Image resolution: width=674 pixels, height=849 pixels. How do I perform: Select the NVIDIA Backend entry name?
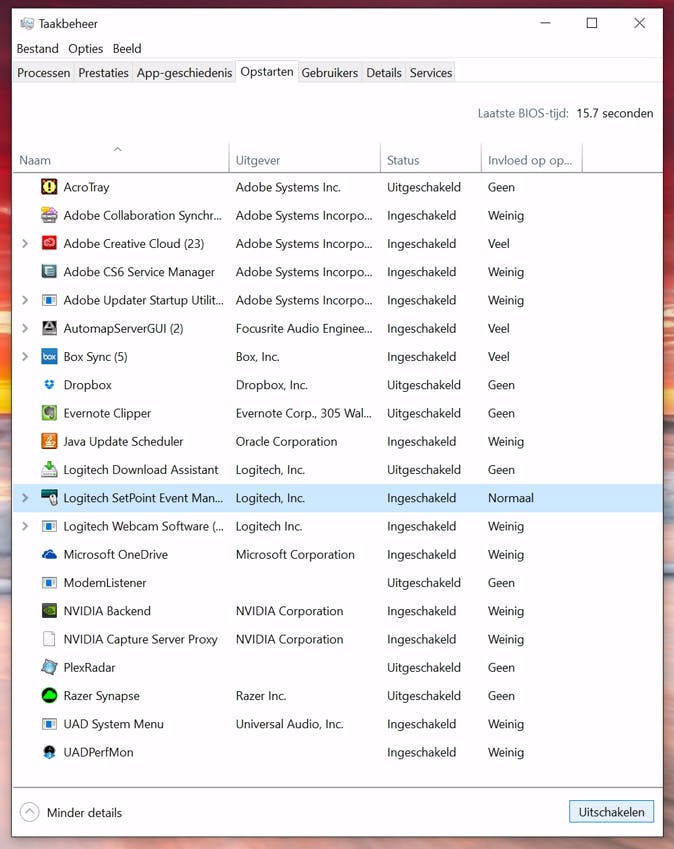[107, 611]
